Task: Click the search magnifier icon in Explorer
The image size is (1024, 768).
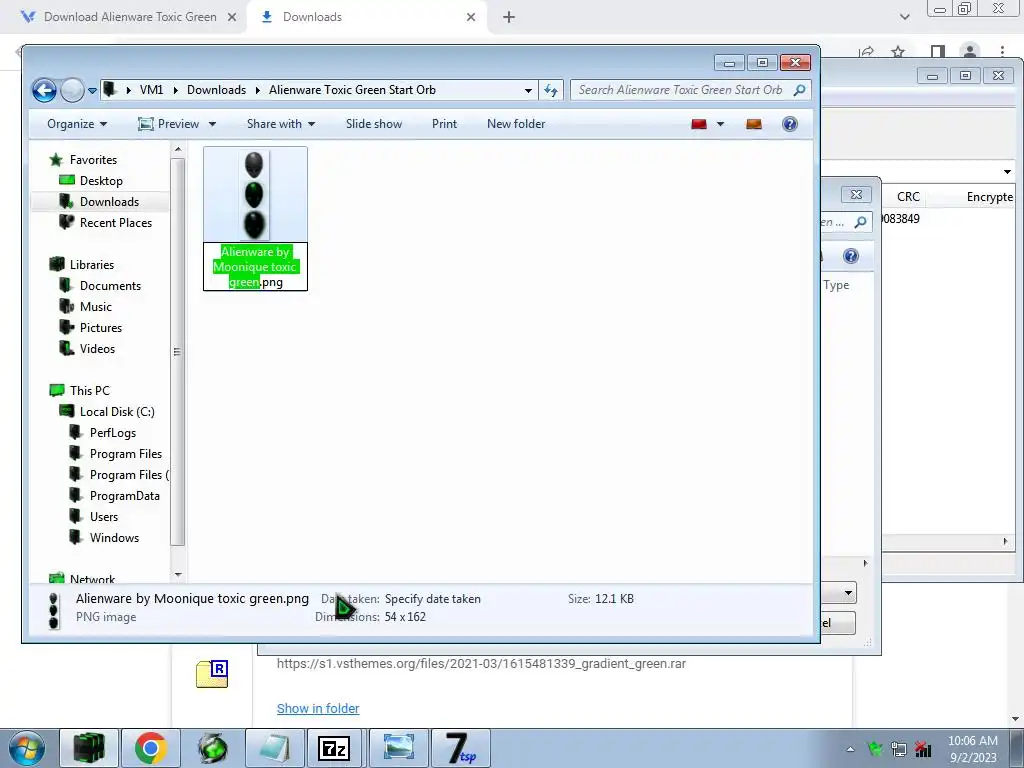Action: pyautogui.click(x=799, y=90)
